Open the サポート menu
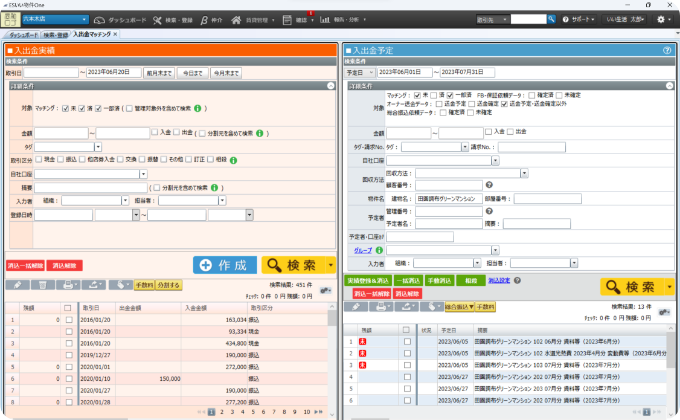The height and width of the screenshot is (420, 680). [579, 20]
